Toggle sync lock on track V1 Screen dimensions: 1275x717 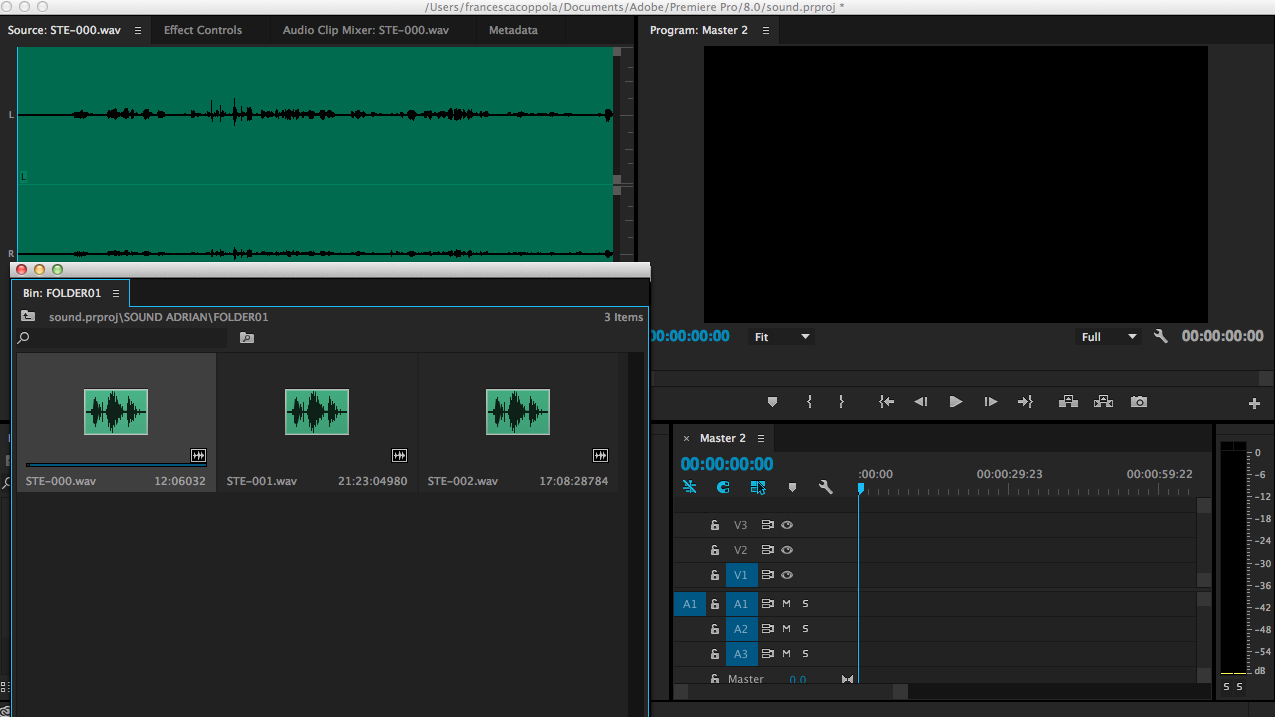[768, 575]
